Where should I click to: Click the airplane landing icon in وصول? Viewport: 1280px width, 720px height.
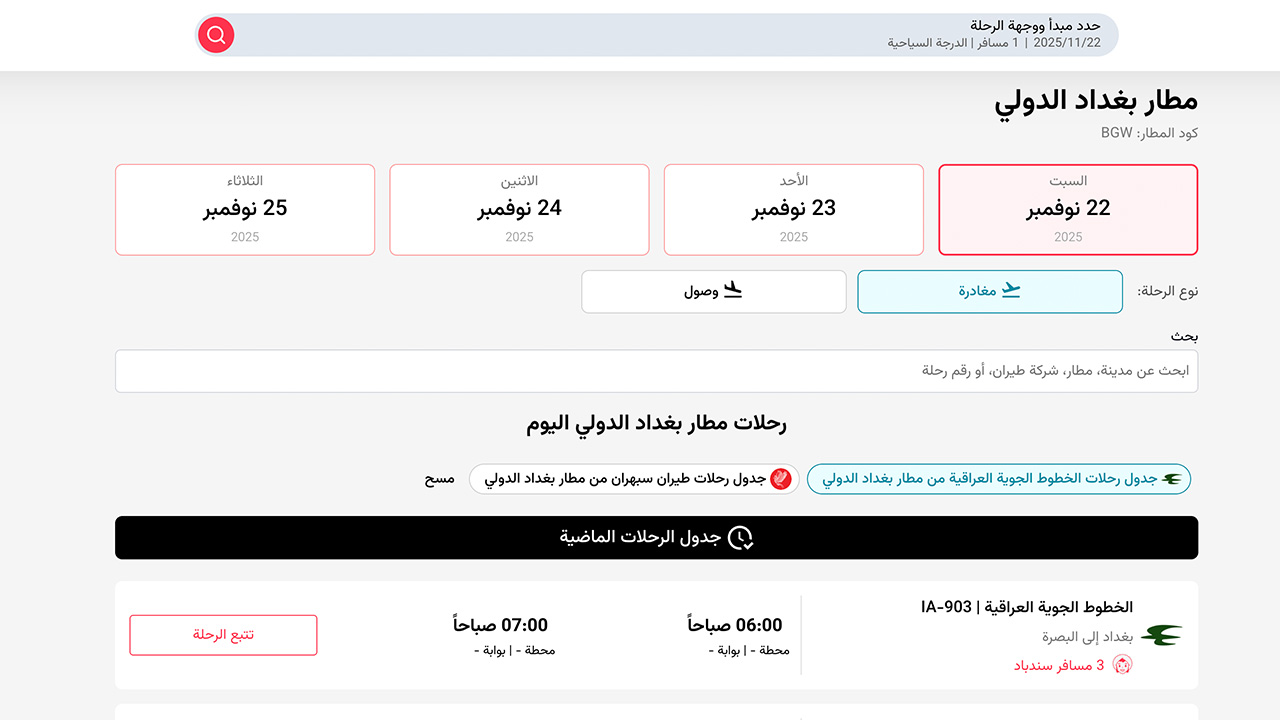tap(733, 291)
